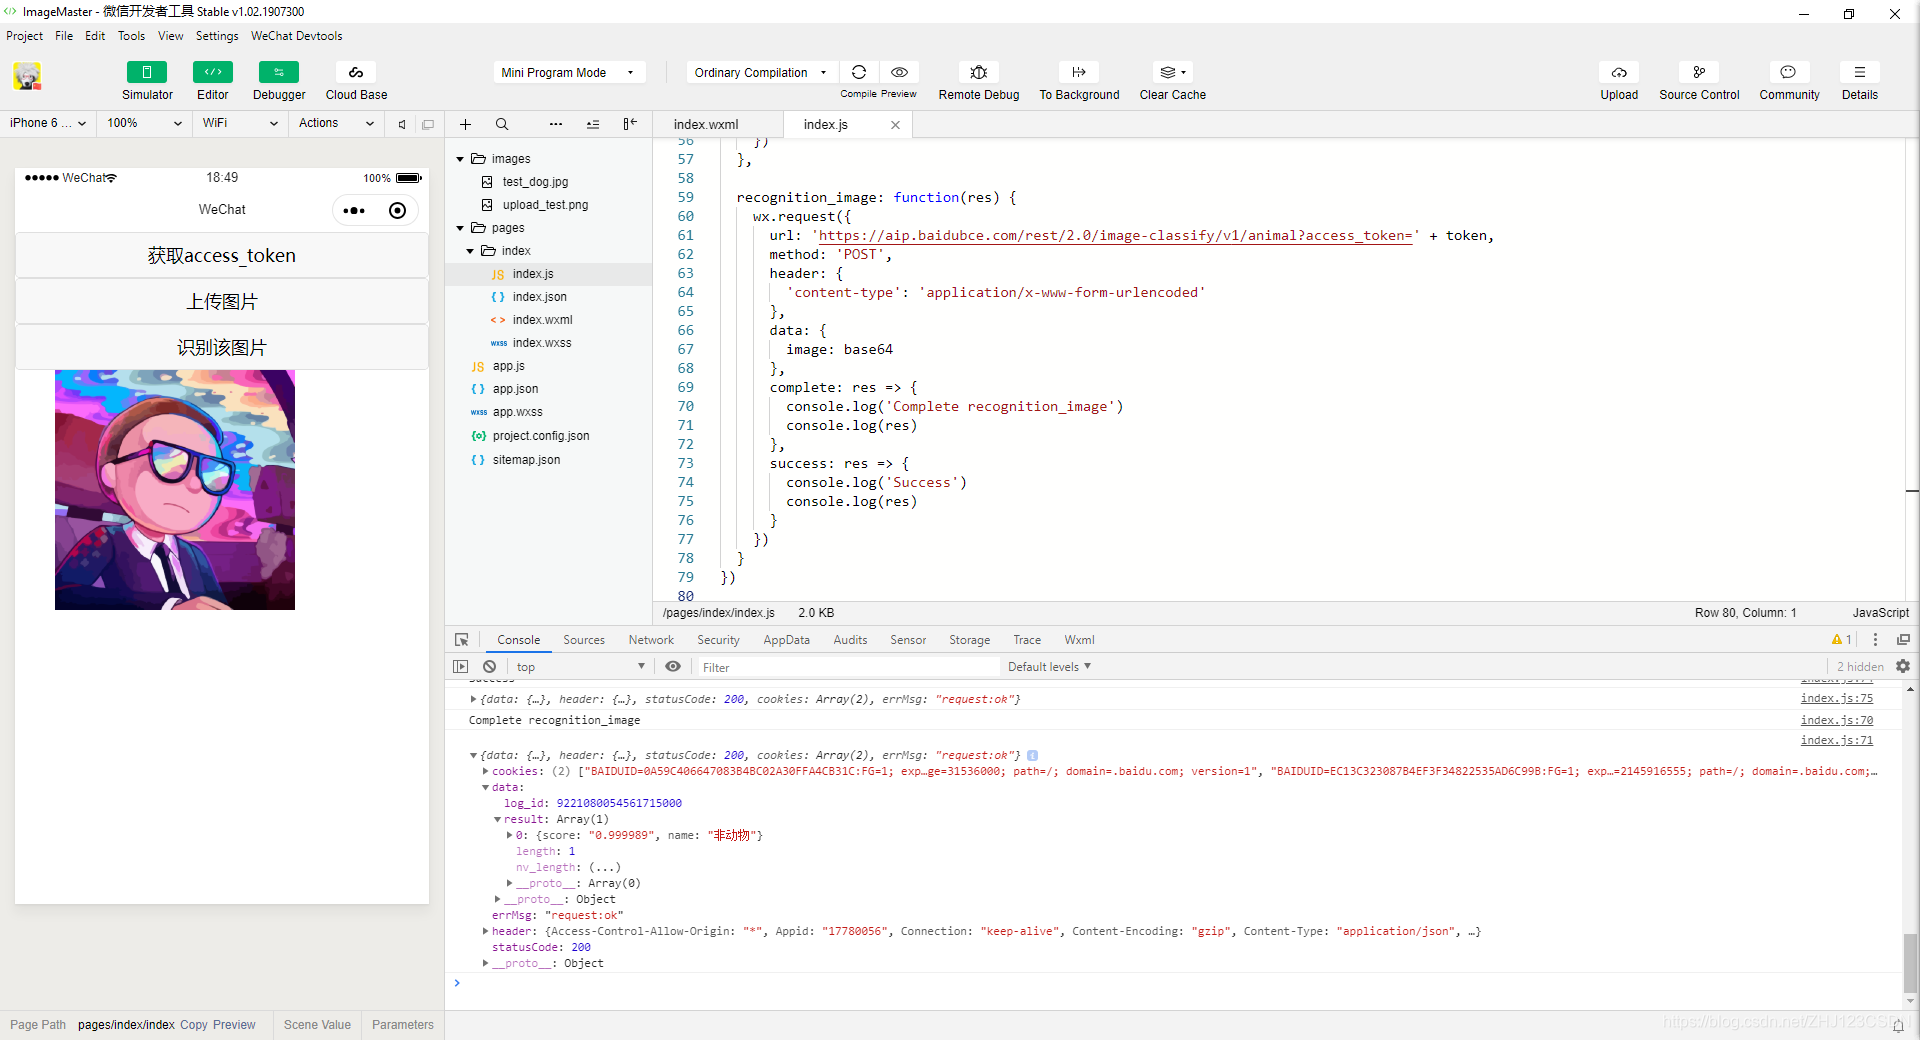
Task: Click the console Filter input field
Action: [x=848, y=667]
